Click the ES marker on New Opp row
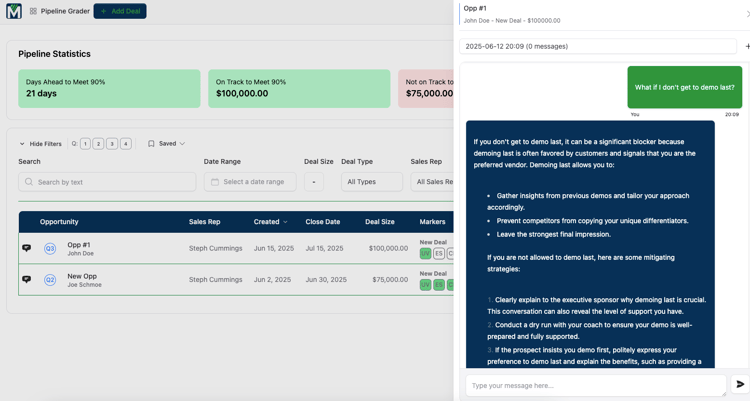Image resolution: width=750 pixels, height=401 pixels. (x=439, y=285)
